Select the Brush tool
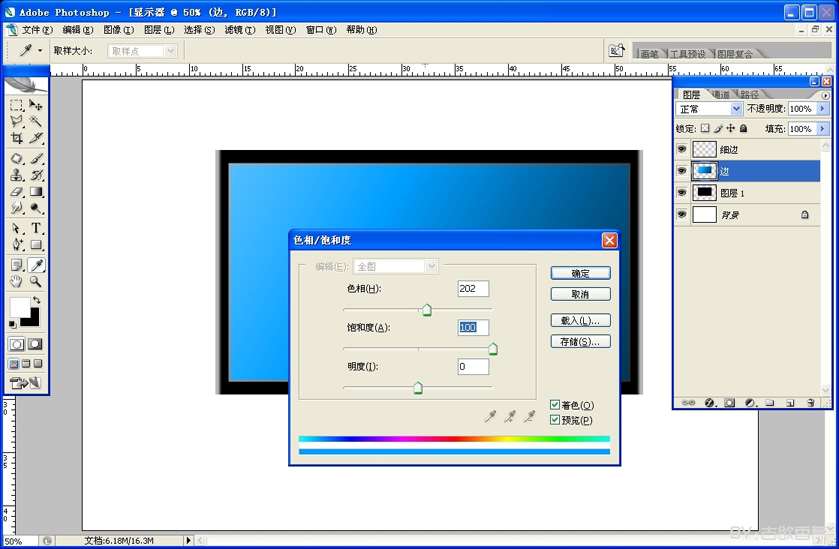The width and height of the screenshot is (839, 549). pos(36,158)
